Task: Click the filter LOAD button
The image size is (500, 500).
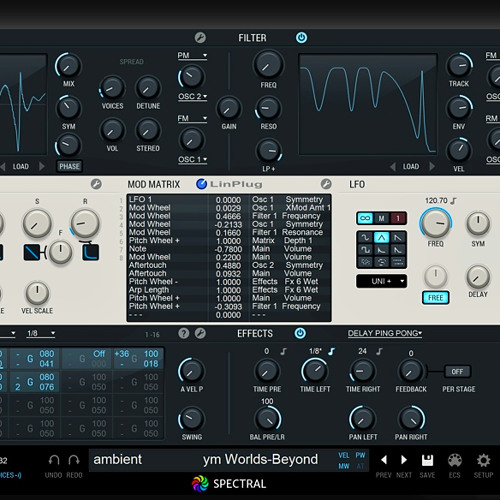Action: 411,166
